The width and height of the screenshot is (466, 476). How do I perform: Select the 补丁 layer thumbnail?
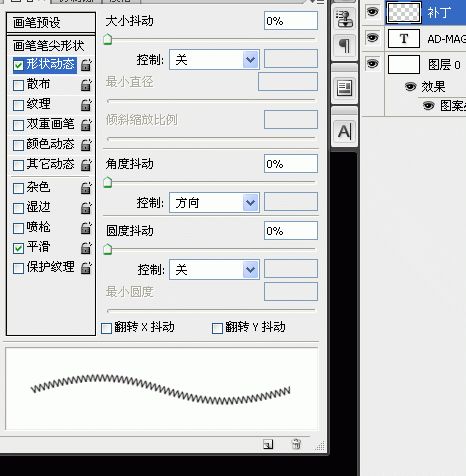(x=404, y=13)
